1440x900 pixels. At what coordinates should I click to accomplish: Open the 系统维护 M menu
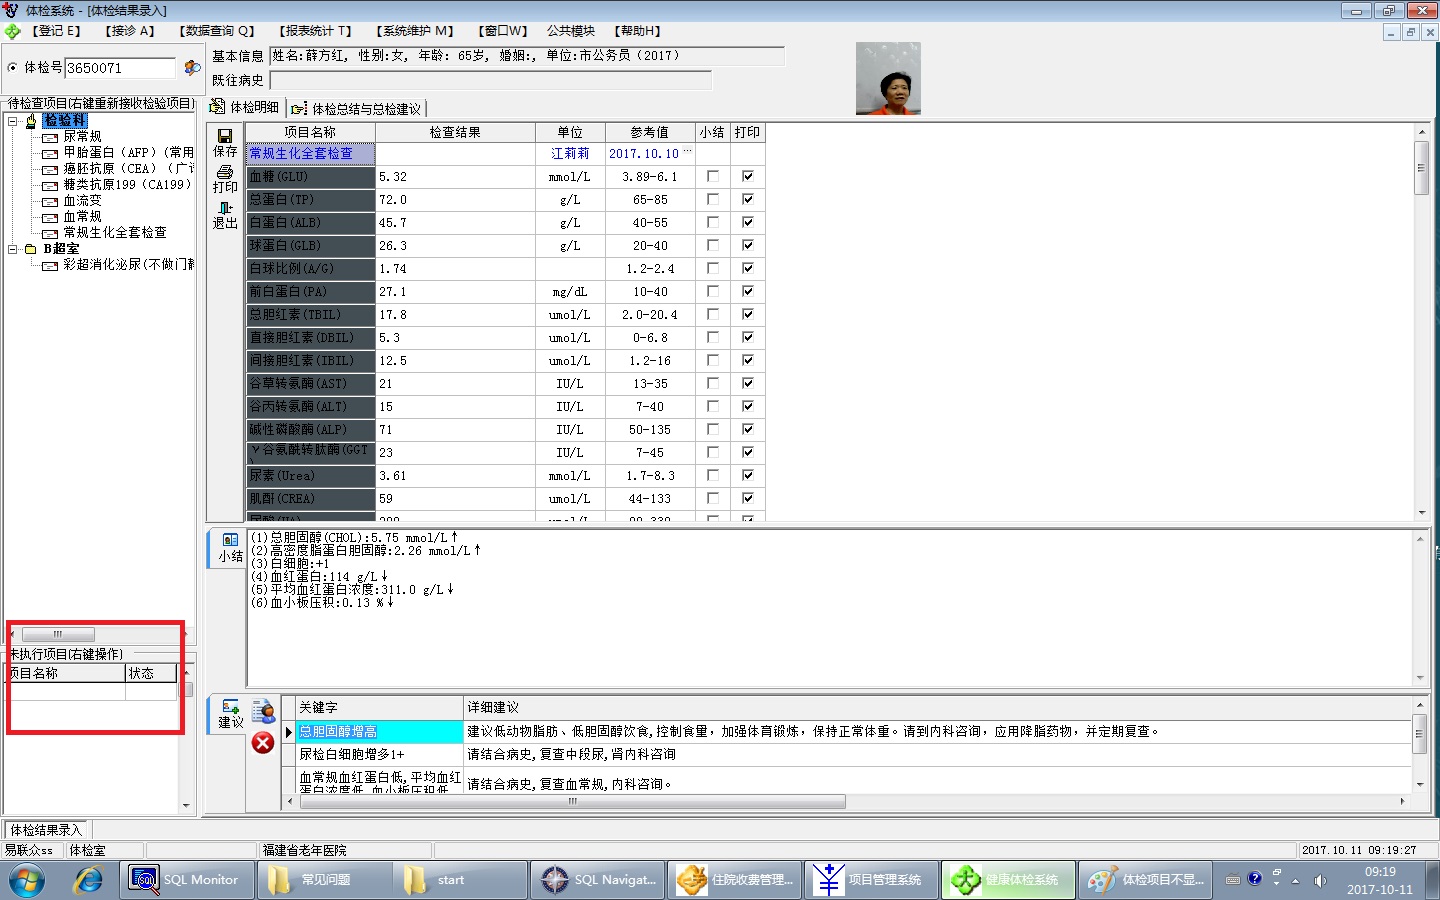pos(415,31)
